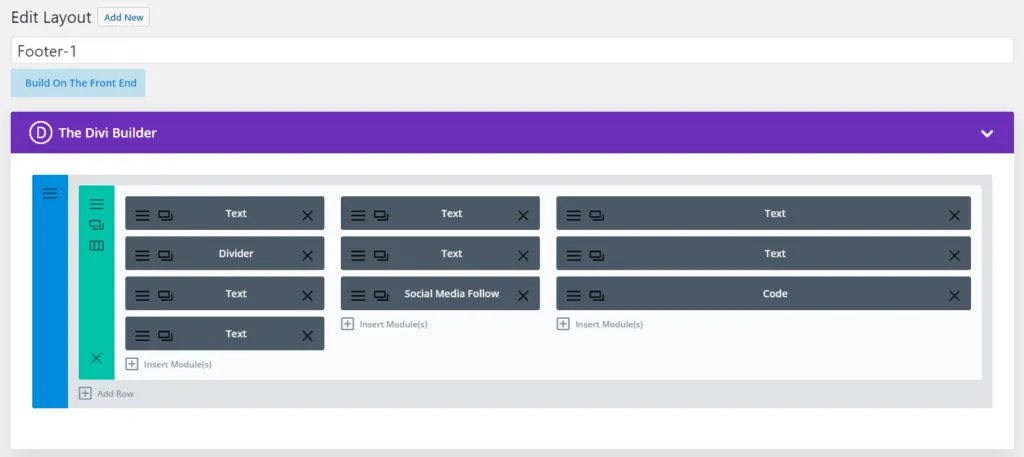
Task: Click the Divi D logo icon
Action: tap(40, 133)
